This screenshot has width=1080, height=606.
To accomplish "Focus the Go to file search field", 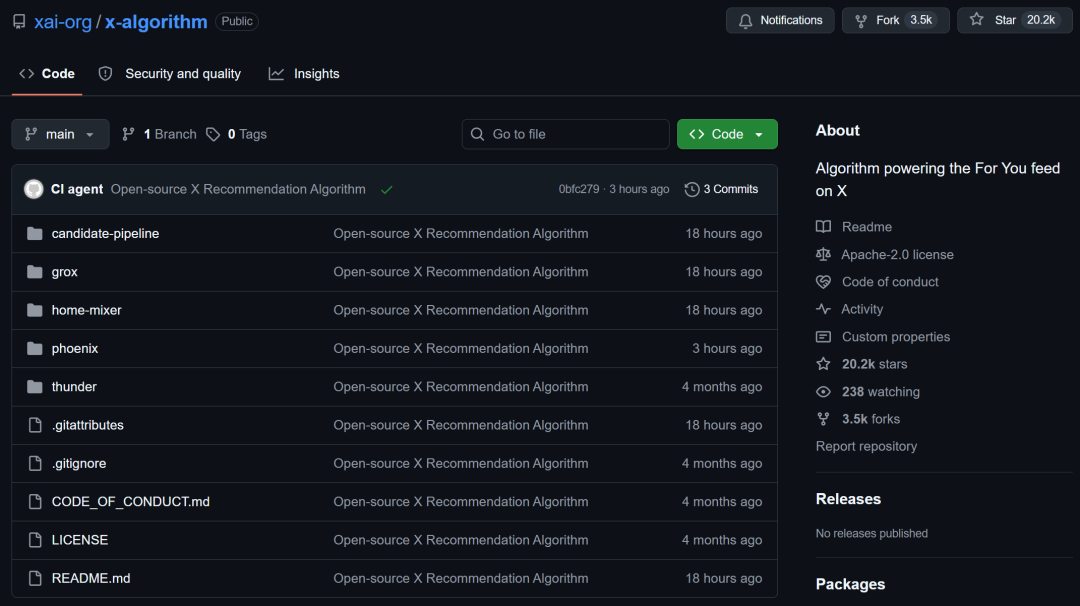I will (x=565, y=134).
